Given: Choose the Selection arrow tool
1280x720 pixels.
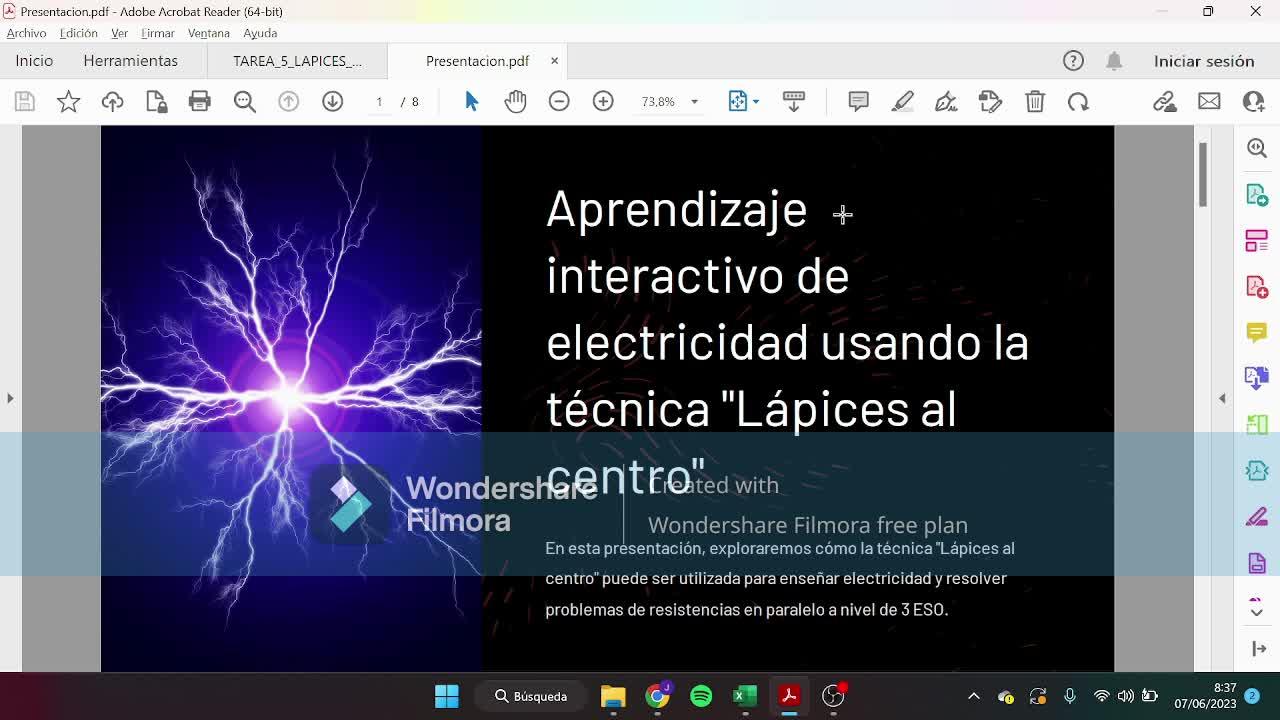Looking at the screenshot, I should [472, 101].
